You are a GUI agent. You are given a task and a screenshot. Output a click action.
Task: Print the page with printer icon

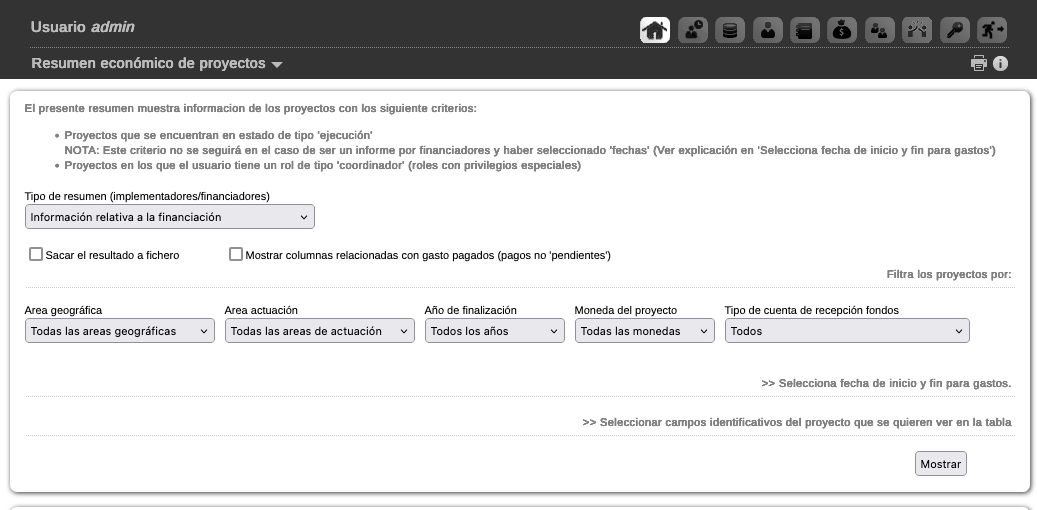tap(979, 64)
